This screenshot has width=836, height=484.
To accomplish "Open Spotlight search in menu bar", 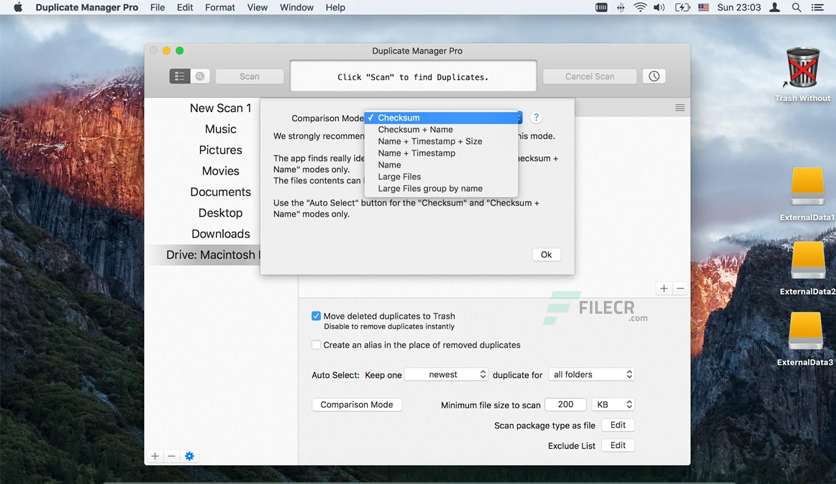I will 796,7.
